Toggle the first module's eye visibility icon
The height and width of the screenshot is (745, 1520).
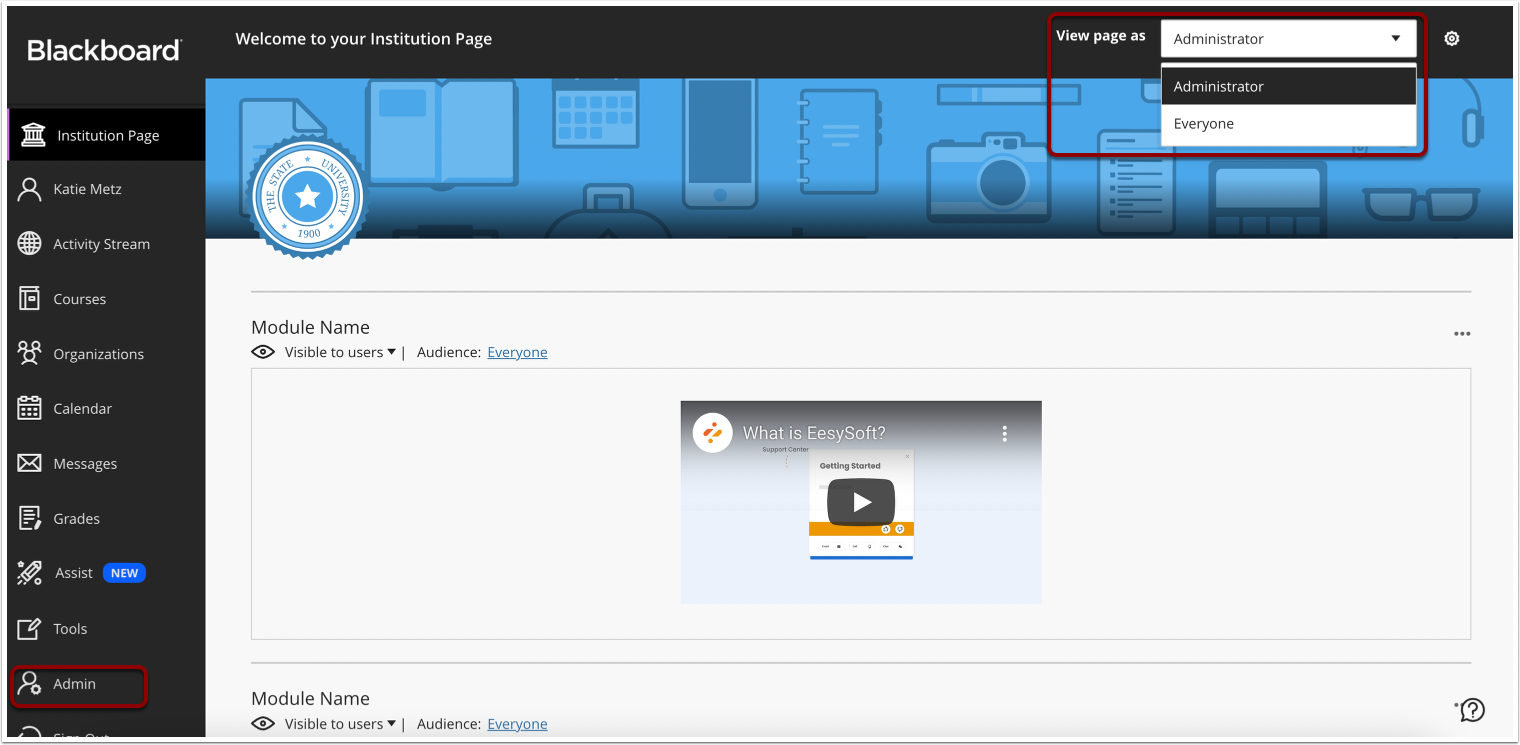pos(263,352)
